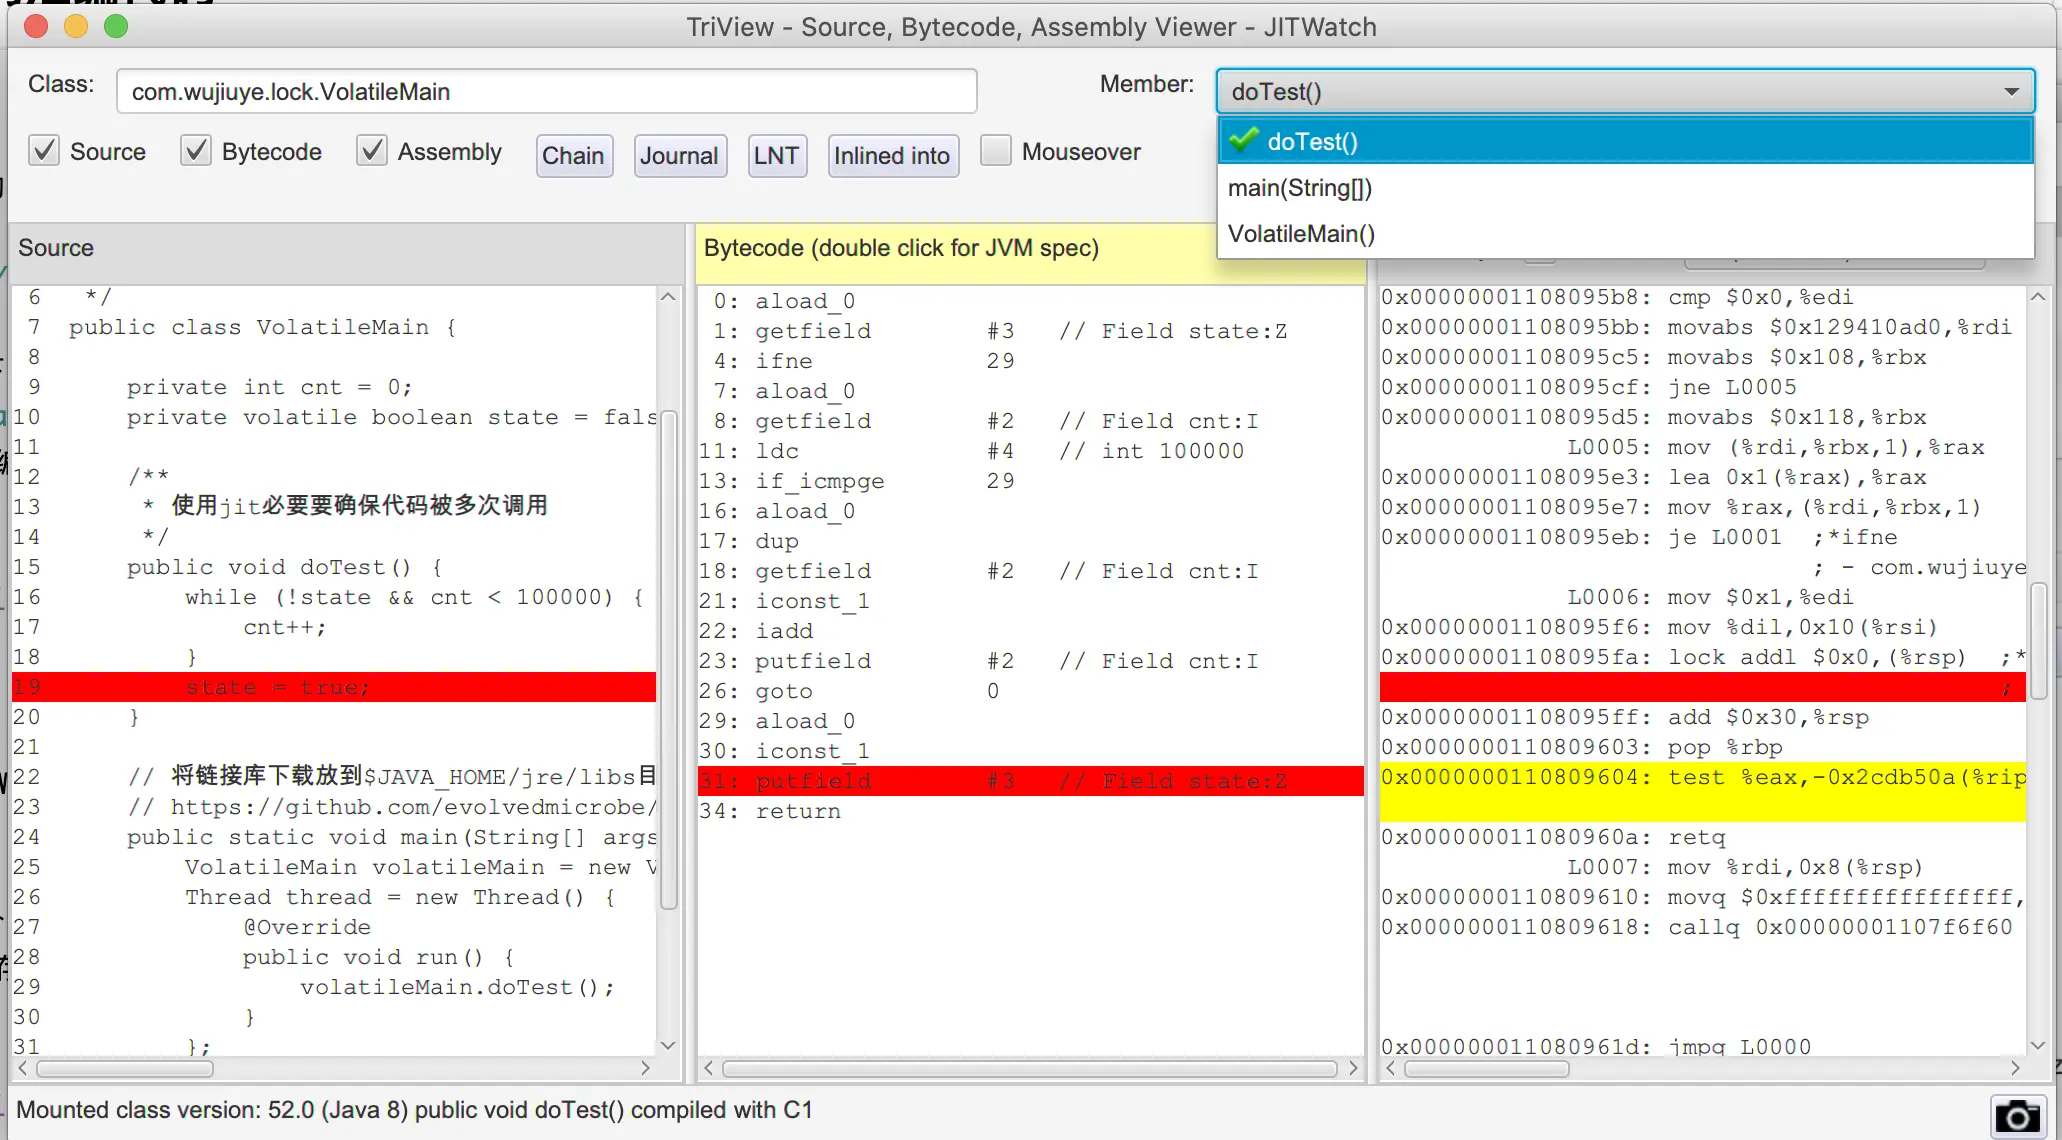Click the source horizontal scroll-right arrow
Screen dimensions: 2062x1140
click(645, 1068)
